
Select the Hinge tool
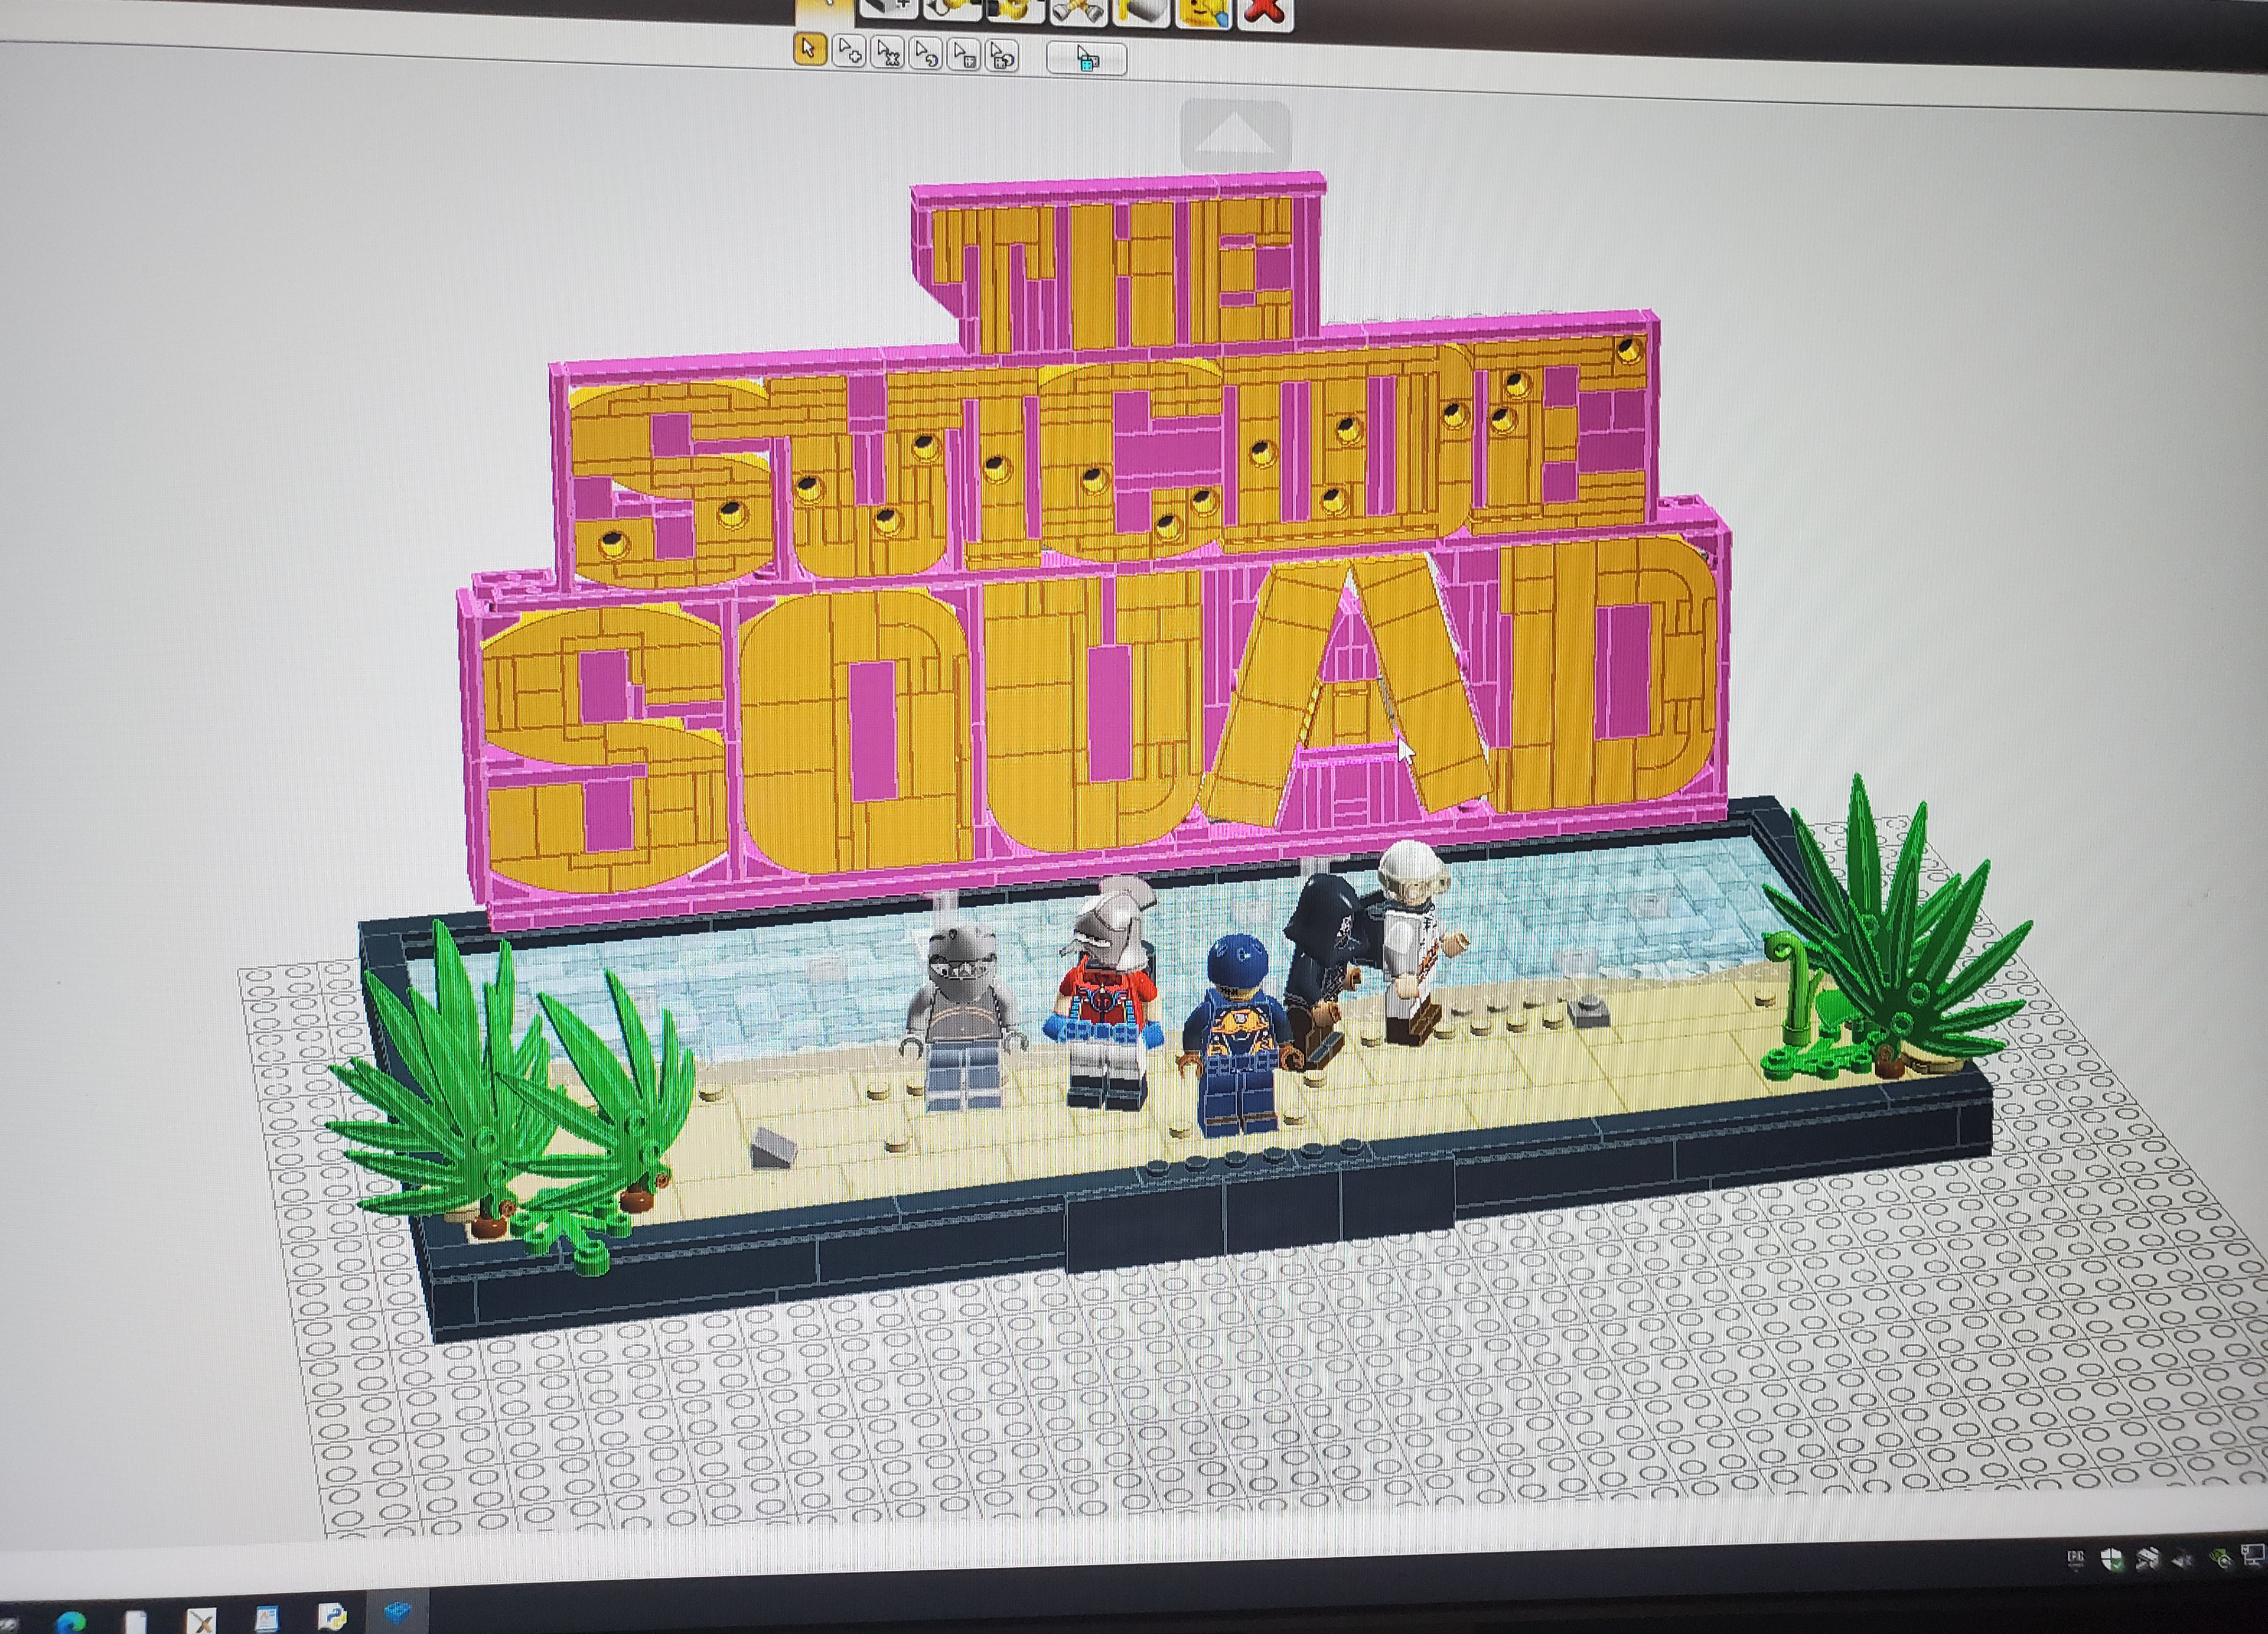pyautogui.click(x=953, y=9)
